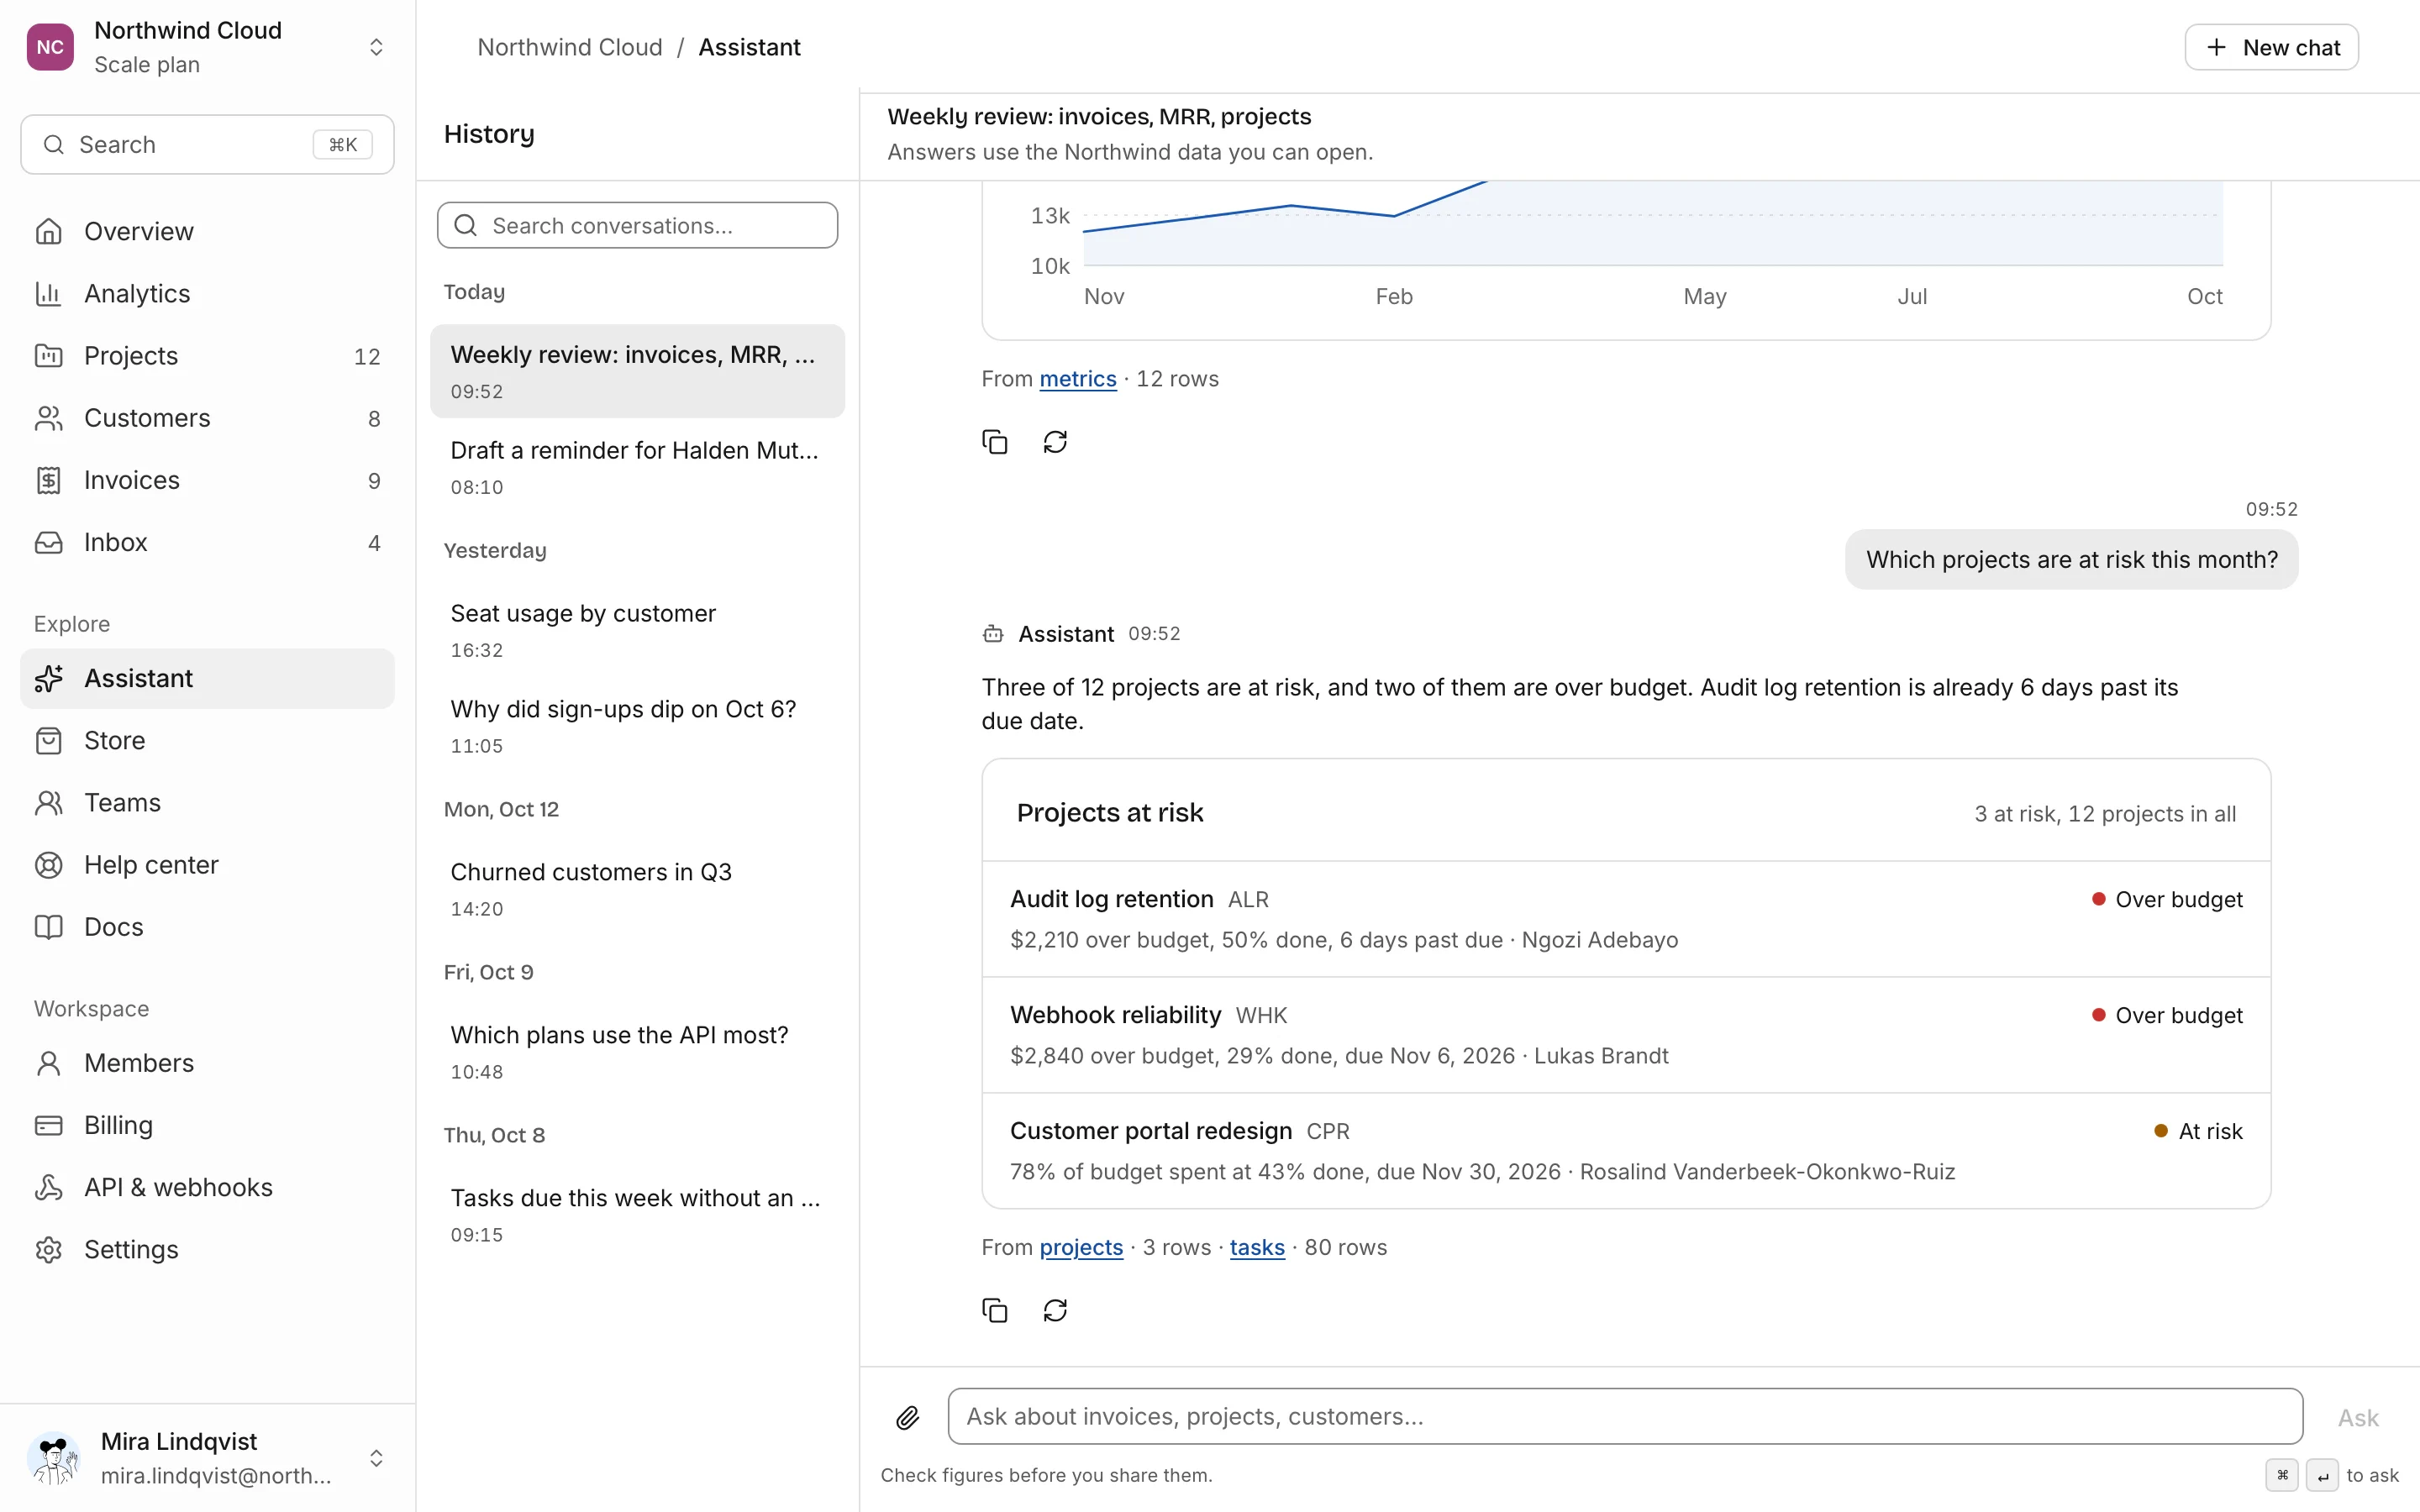Click the Analytics bar chart icon
The image size is (2420, 1512).
tap(49, 293)
